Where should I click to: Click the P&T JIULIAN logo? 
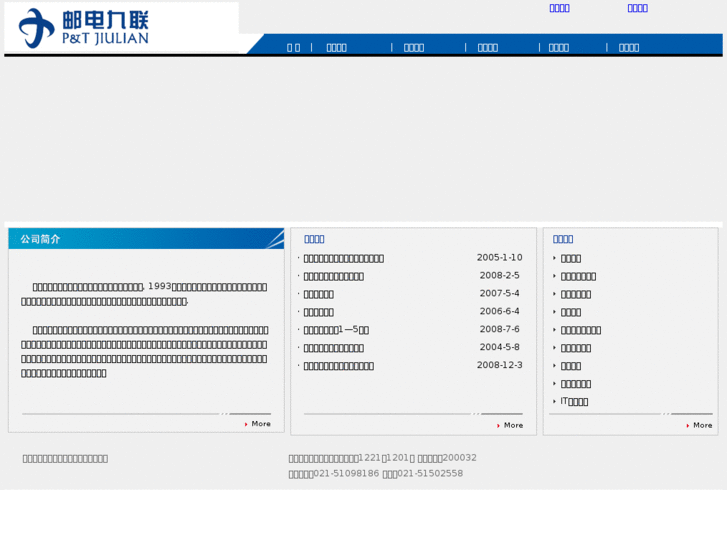pos(84,28)
